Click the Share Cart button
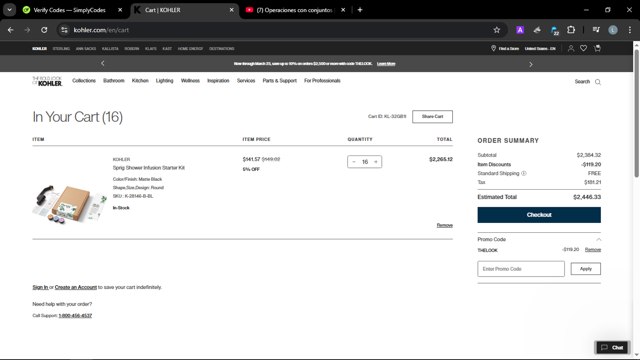This screenshot has width=640, height=360. 432,117
